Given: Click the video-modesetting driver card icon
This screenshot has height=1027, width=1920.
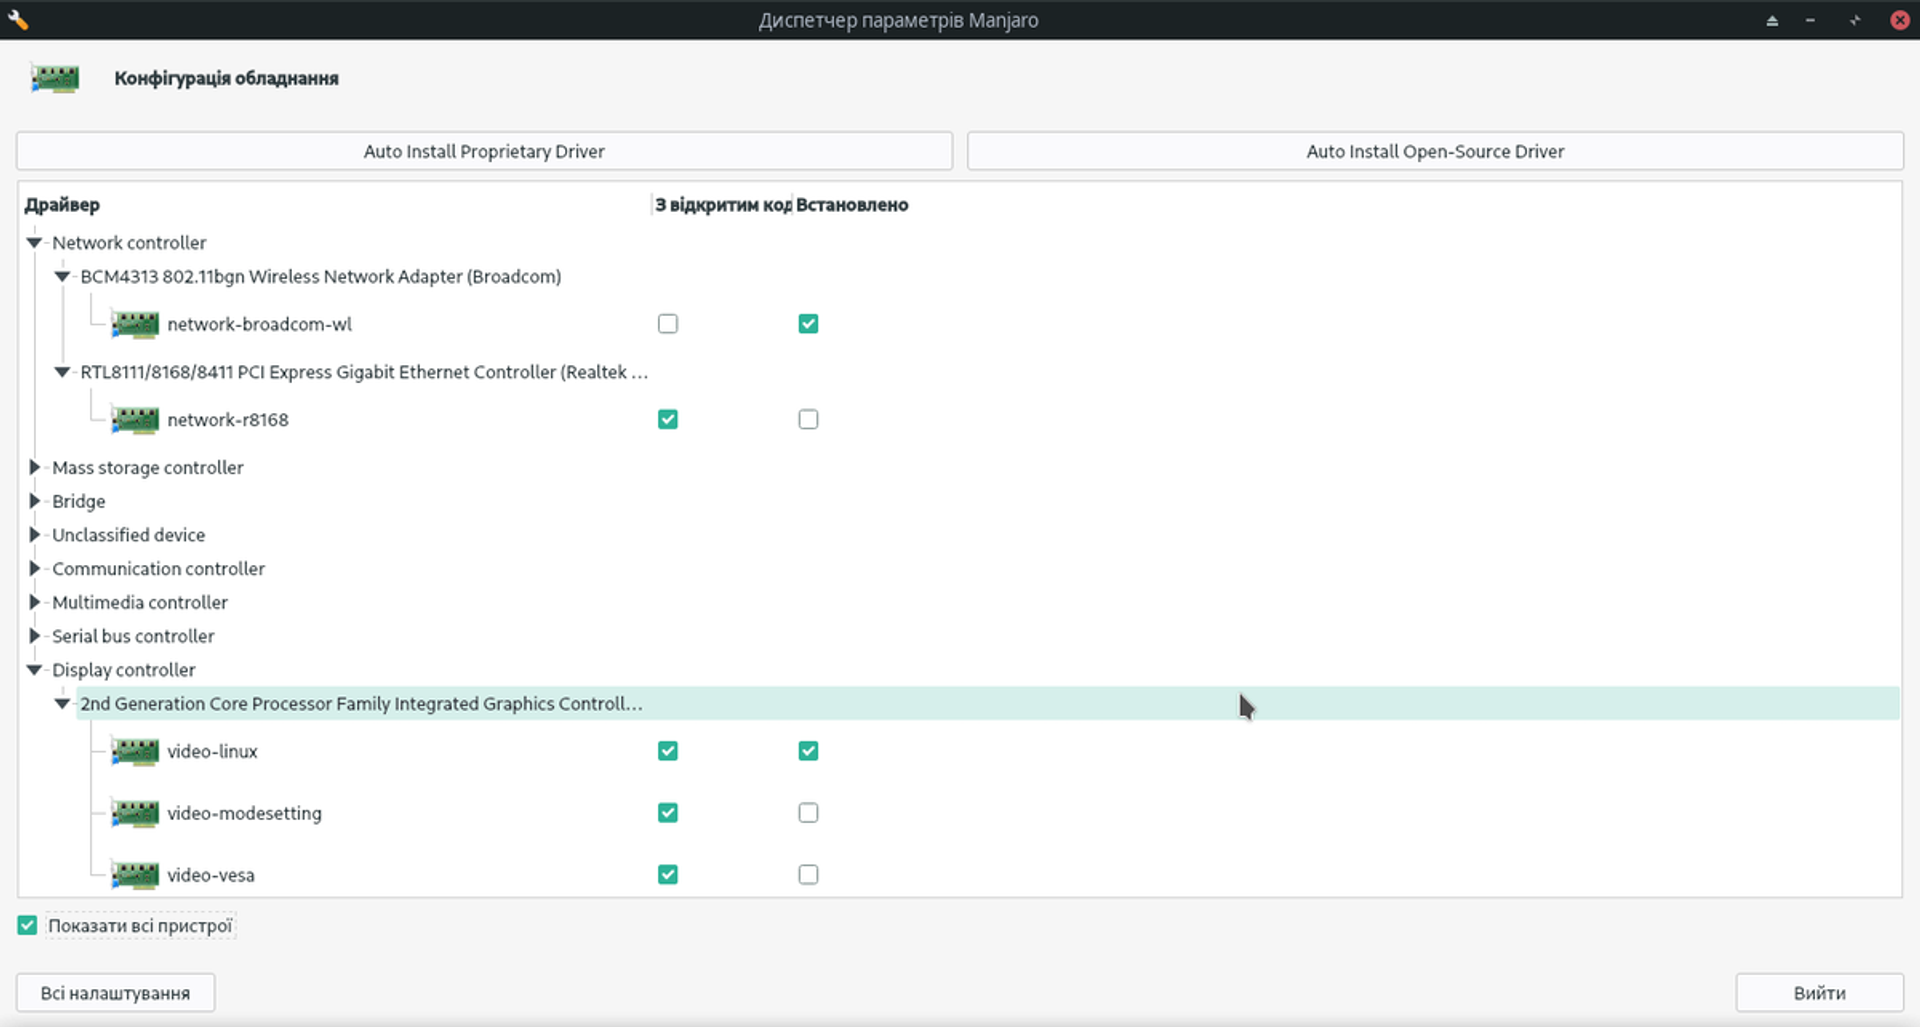Looking at the screenshot, I should pos(135,813).
